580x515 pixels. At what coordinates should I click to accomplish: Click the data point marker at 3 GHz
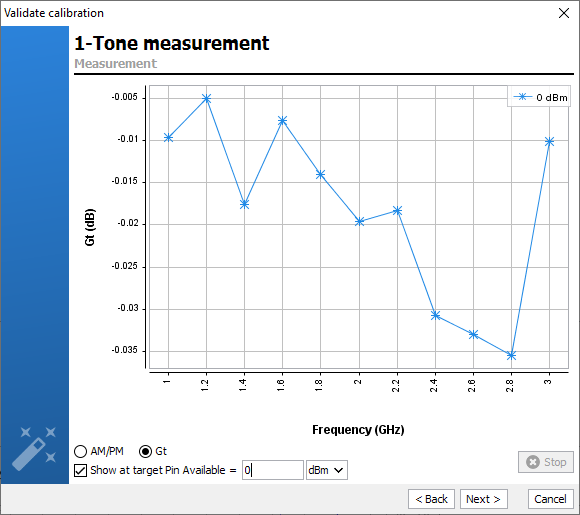click(549, 141)
